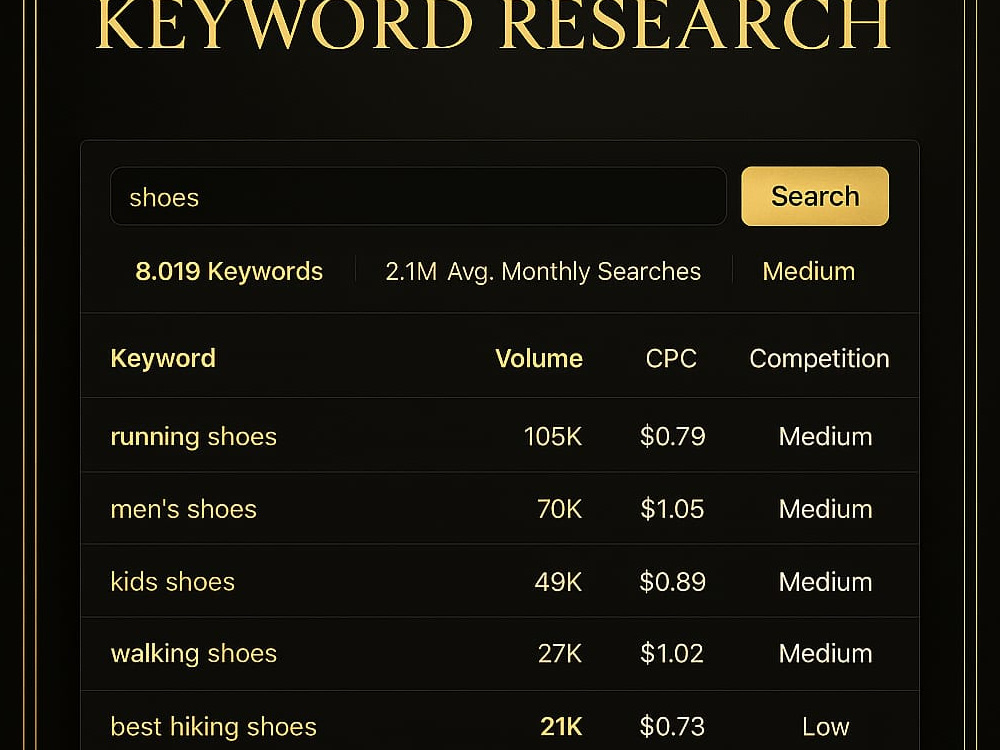
Task: Click the 105K volume value
Action: (553, 437)
